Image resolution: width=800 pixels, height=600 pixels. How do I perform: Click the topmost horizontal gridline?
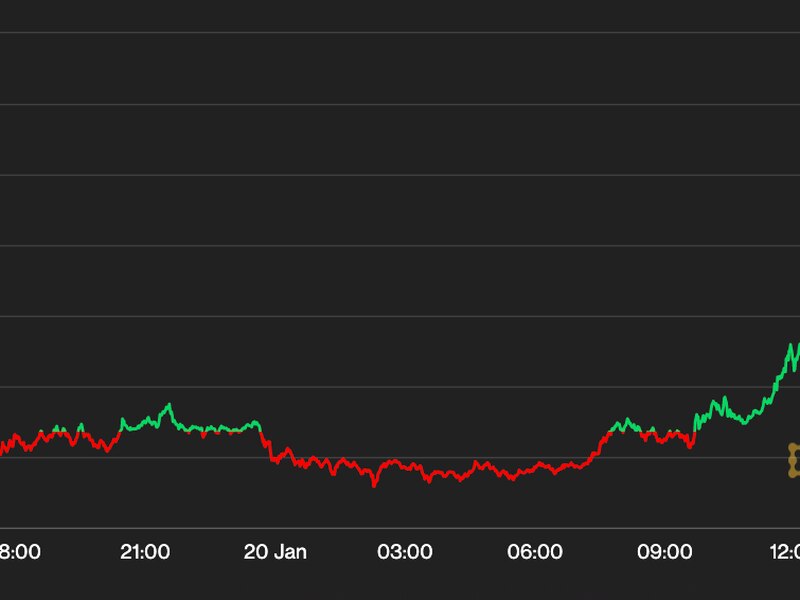click(400, 33)
